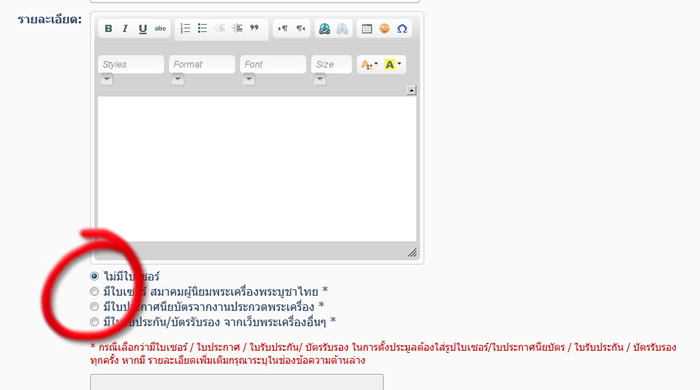Open the Styles dropdown

131,64
